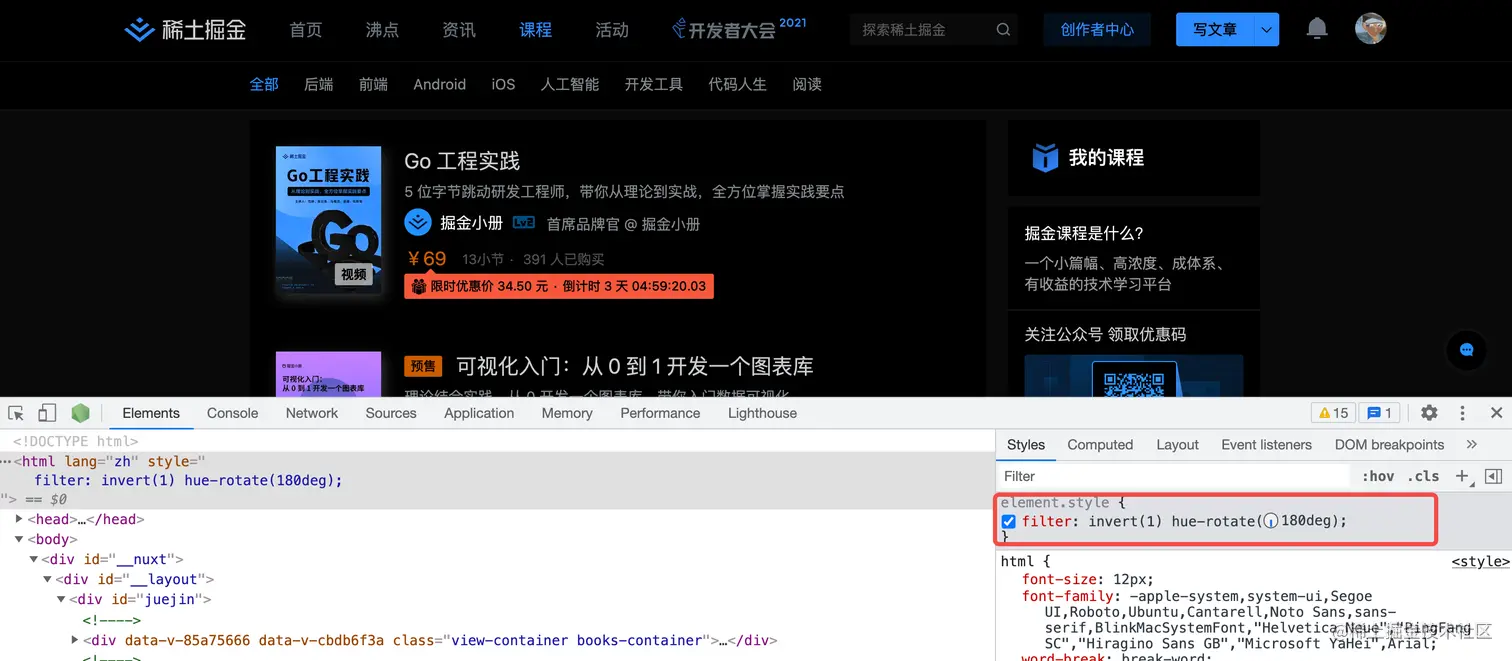Click the 写文章 button
The width and height of the screenshot is (1512, 661).
point(1215,30)
